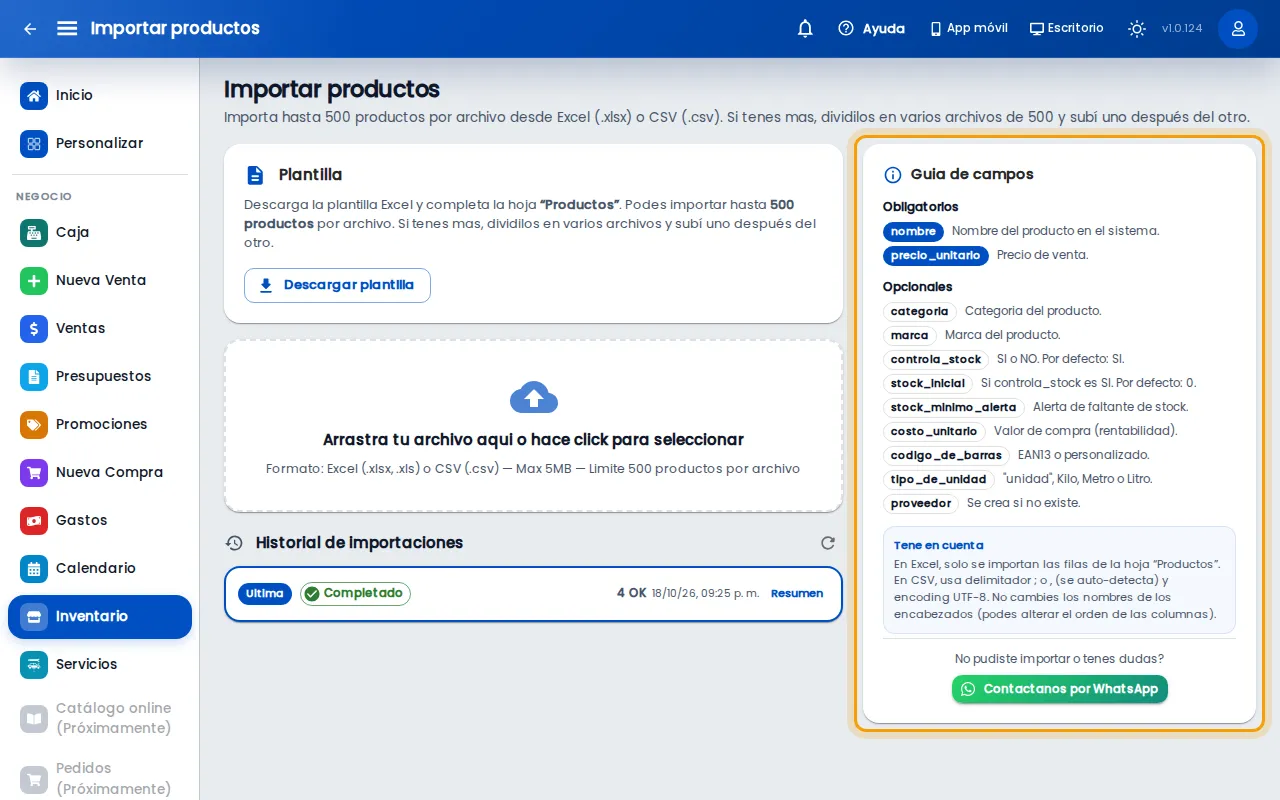
Task: Click the file drop zone to select a file
Action: 534,426
